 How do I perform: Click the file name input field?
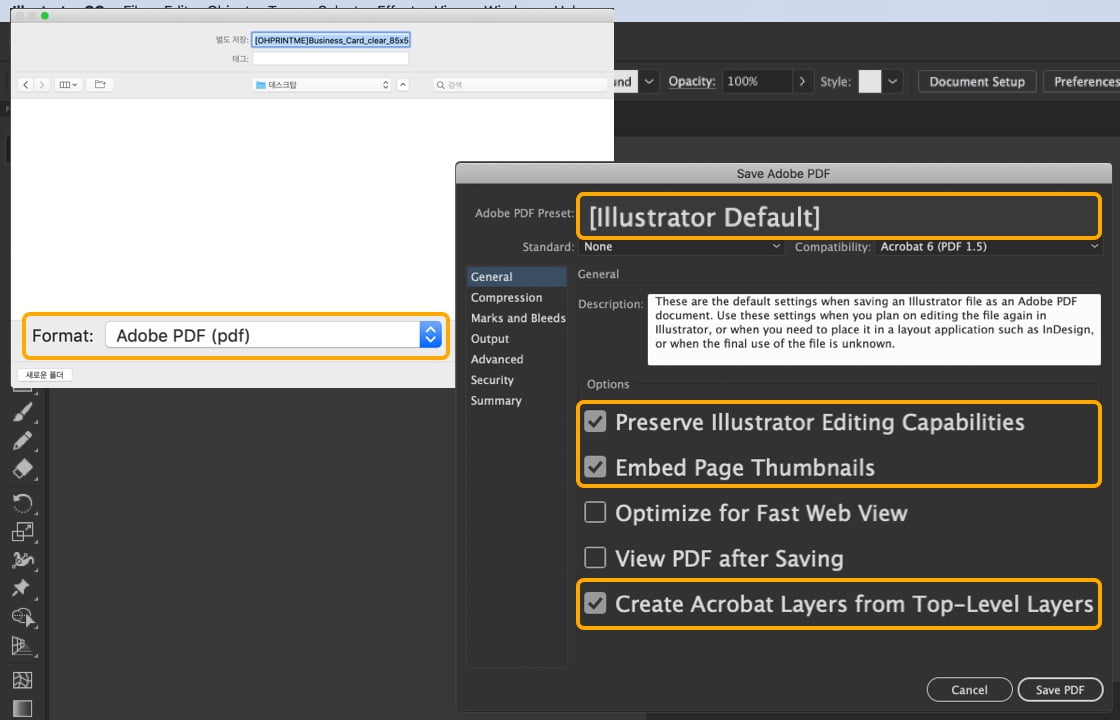(x=330, y=40)
